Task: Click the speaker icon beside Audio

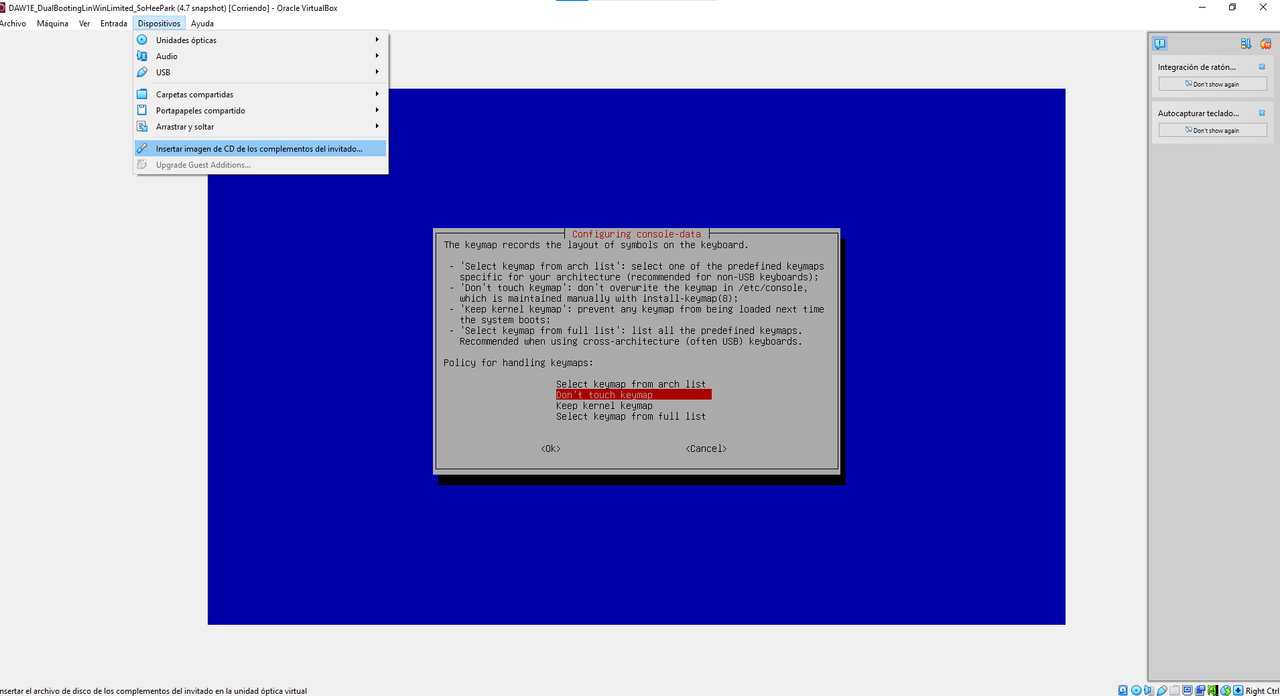Action: click(x=142, y=56)
